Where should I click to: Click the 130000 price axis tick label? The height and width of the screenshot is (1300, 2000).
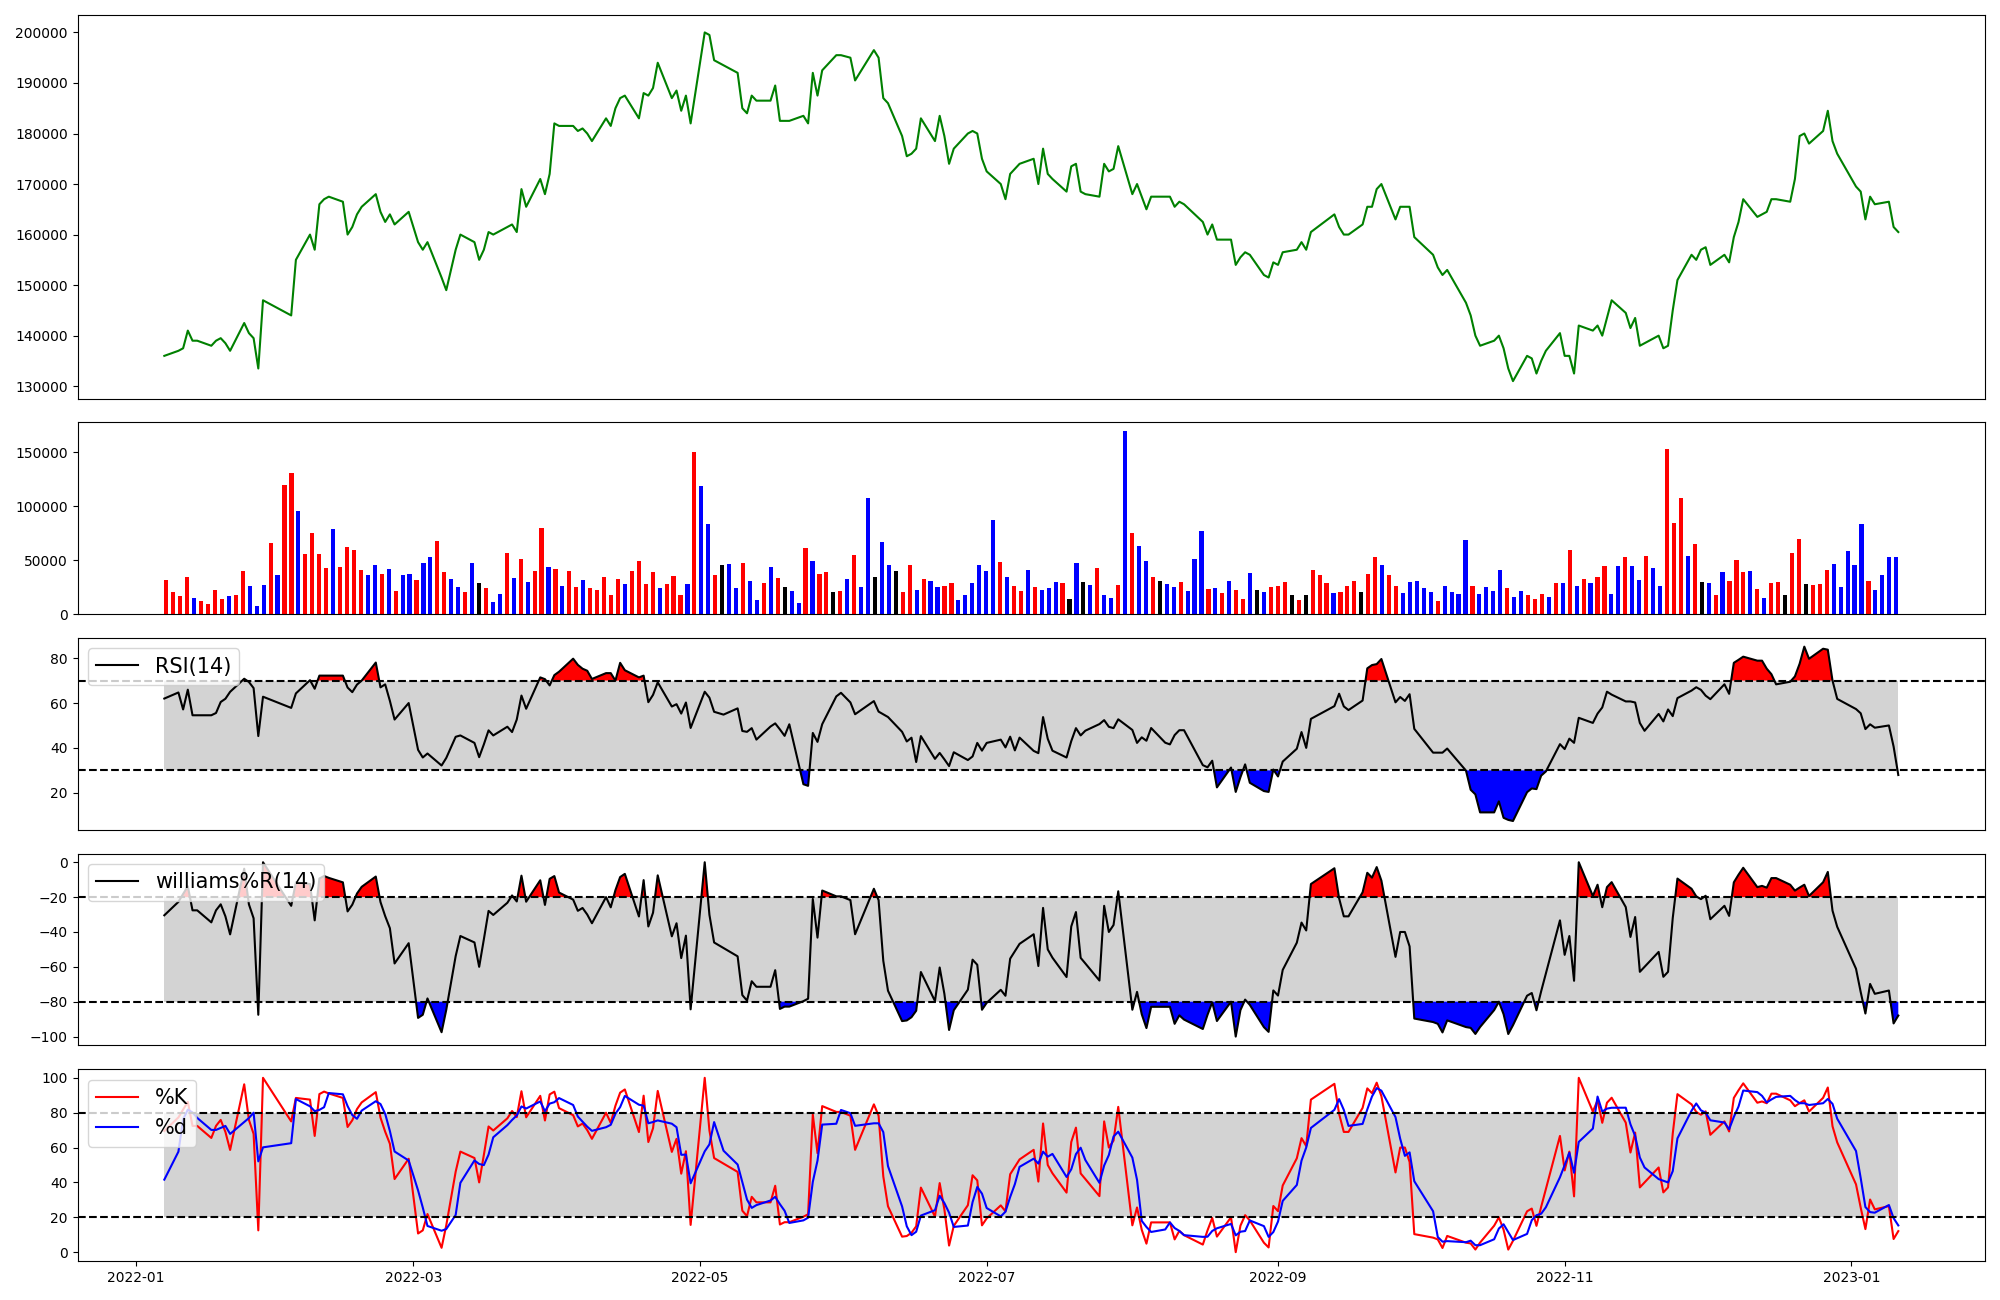coord(41,387)
